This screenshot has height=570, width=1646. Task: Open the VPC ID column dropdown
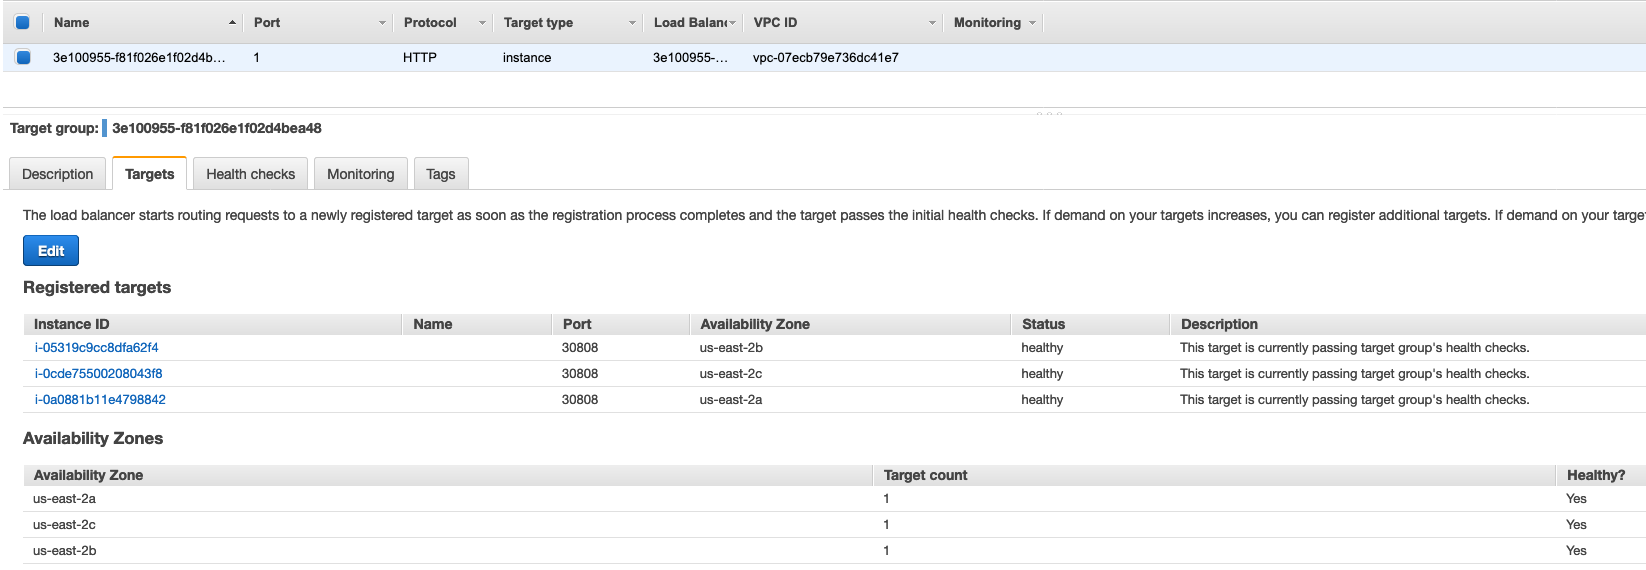point(932,22)
